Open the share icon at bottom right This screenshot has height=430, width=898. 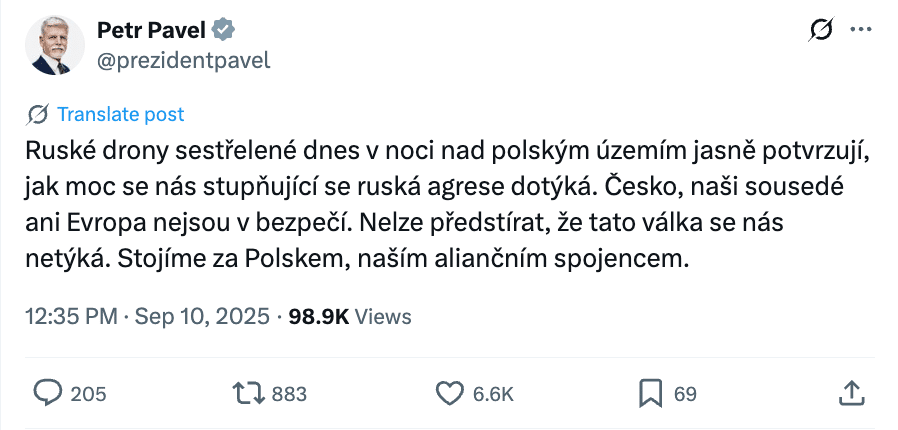coord(850,393)
